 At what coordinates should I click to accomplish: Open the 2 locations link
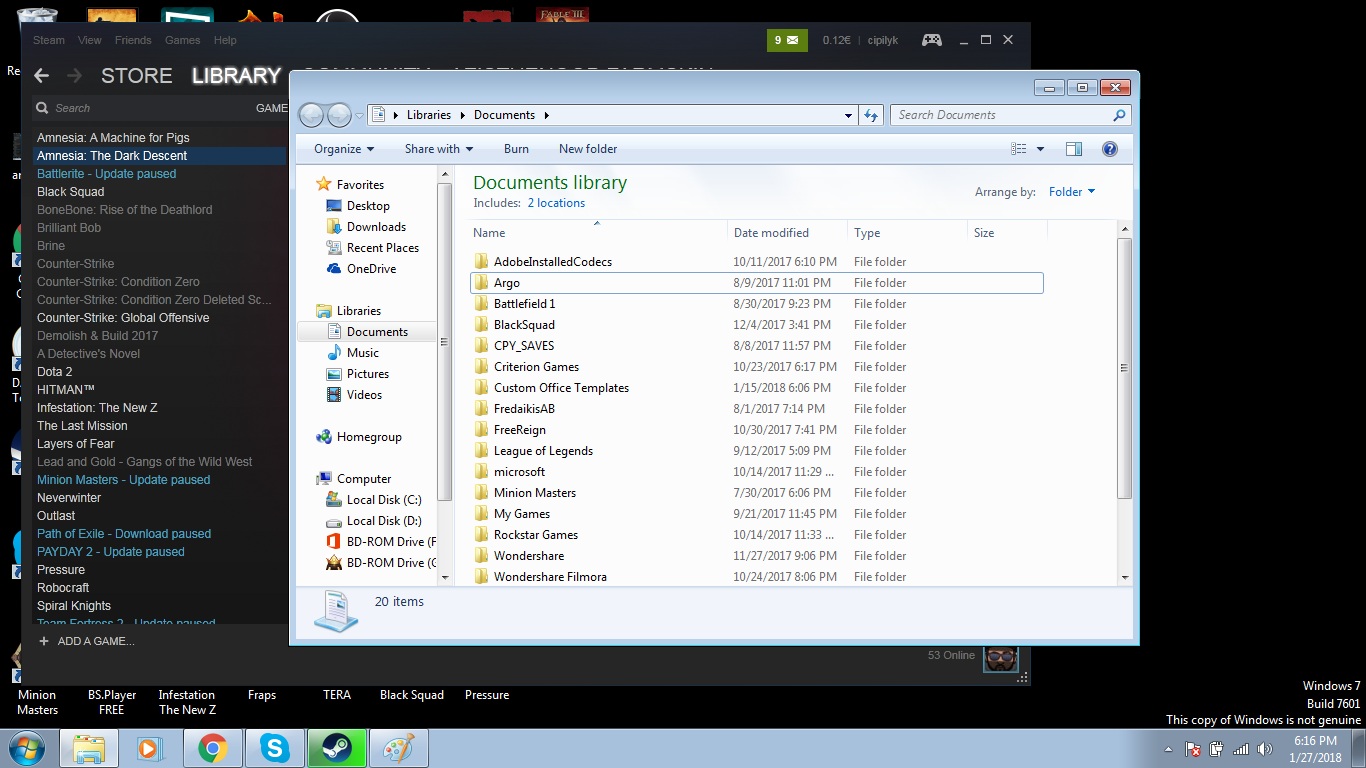pos(556,203)
